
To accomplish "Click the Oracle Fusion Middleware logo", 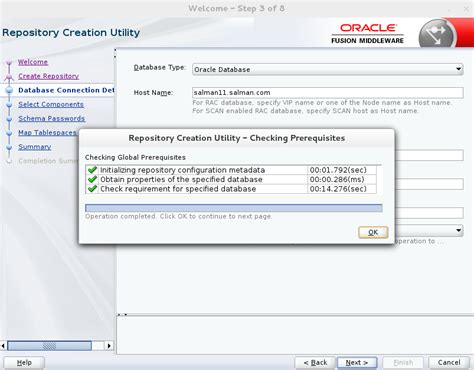I will tap(368, 33).
